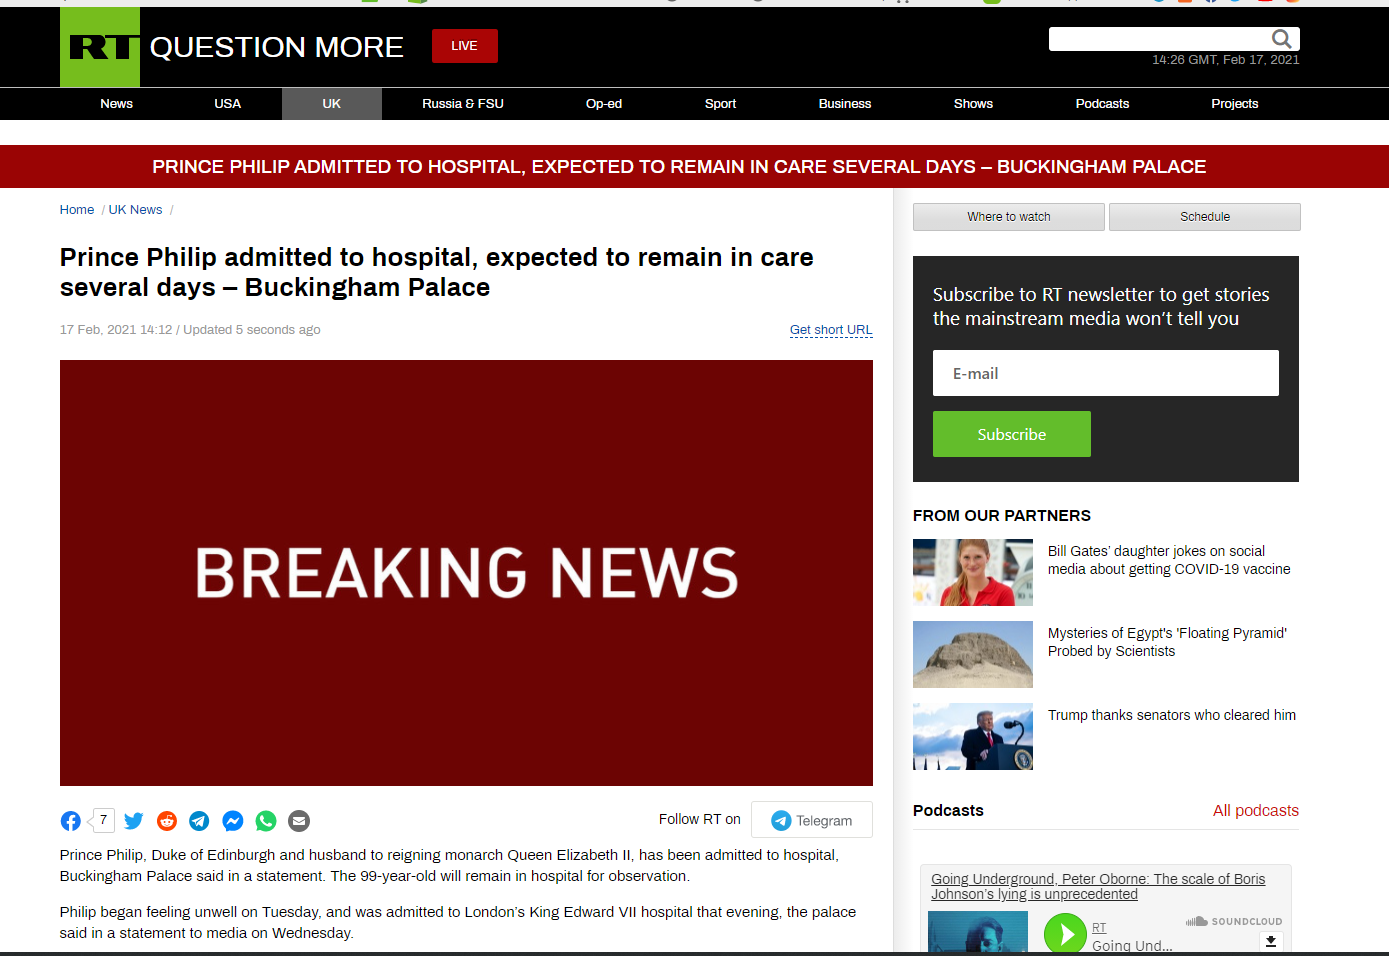Open the Shows section

[x=973, y=104]
